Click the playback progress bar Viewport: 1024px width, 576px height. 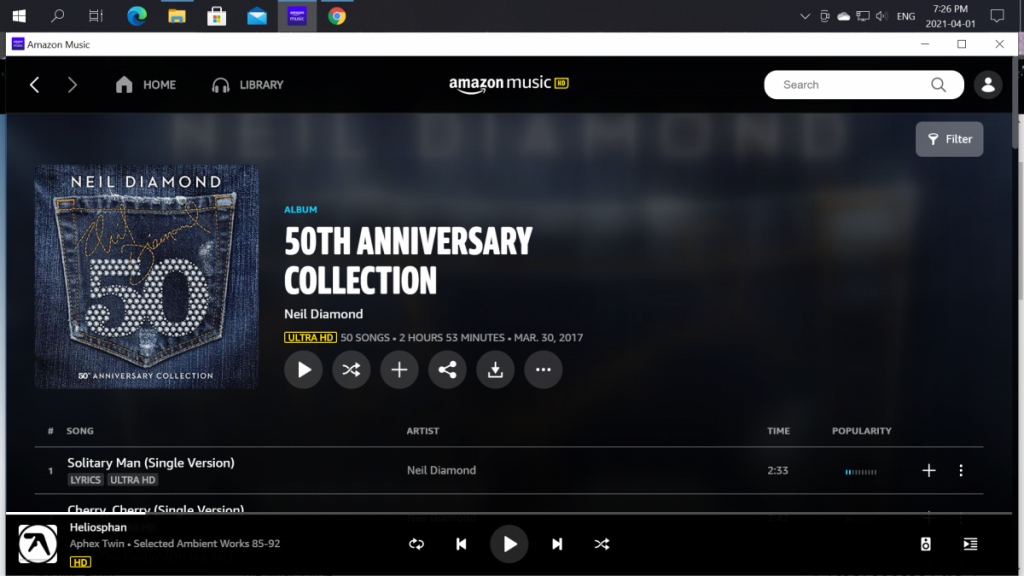[x=509, y=514]
